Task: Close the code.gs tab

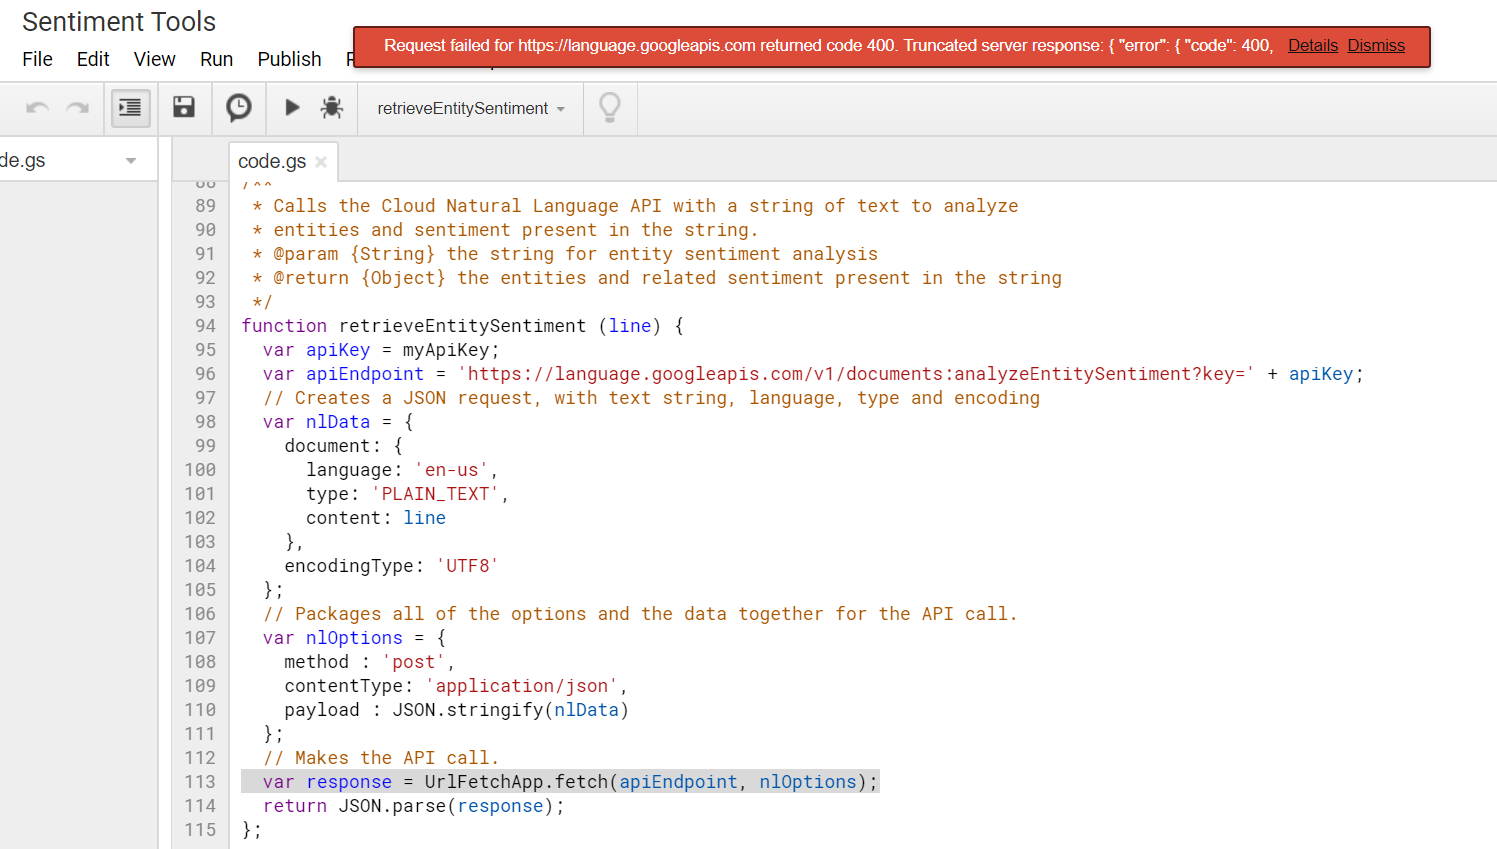Action: [x=321, y=162]
